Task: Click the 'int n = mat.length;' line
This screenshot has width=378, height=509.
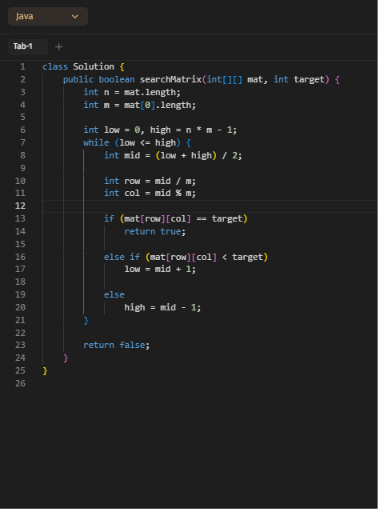Action: 132,92
